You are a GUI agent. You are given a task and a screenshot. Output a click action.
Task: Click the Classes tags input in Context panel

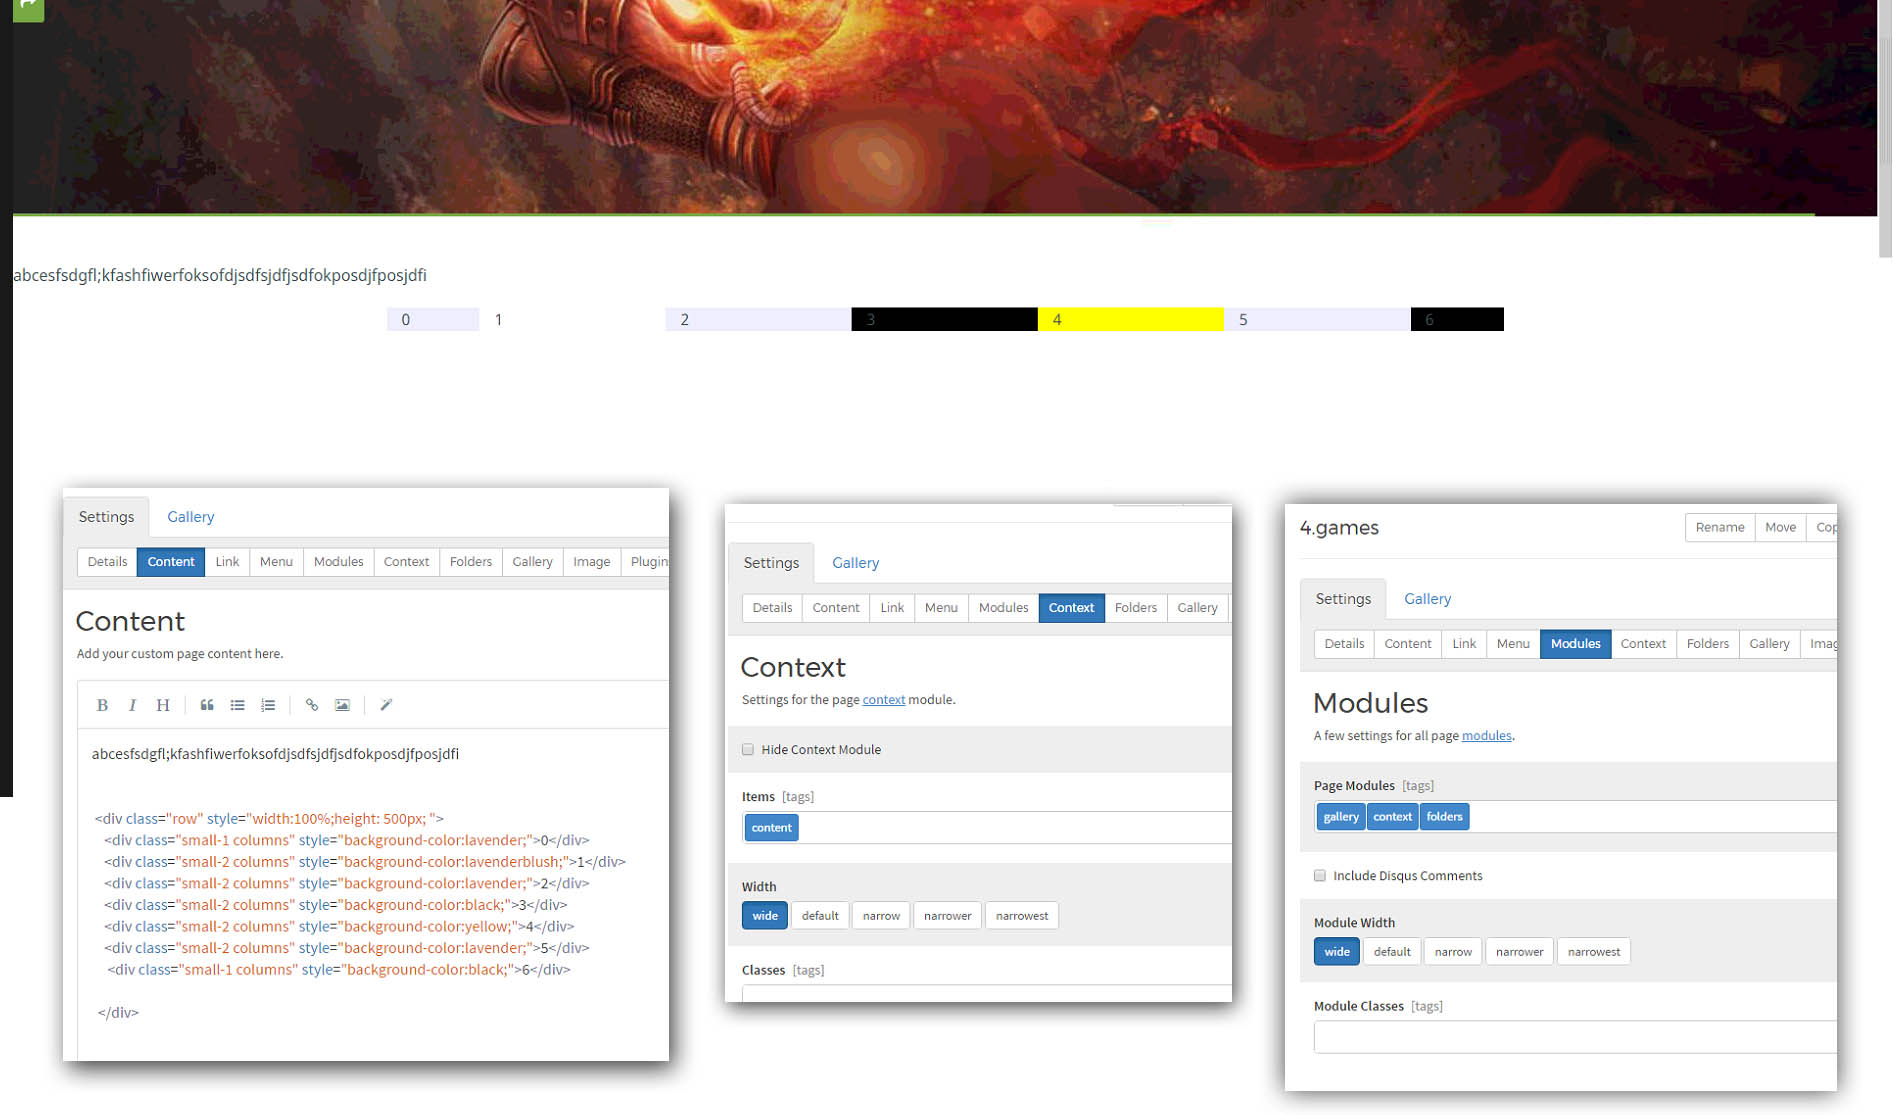(x=986, y=994)
